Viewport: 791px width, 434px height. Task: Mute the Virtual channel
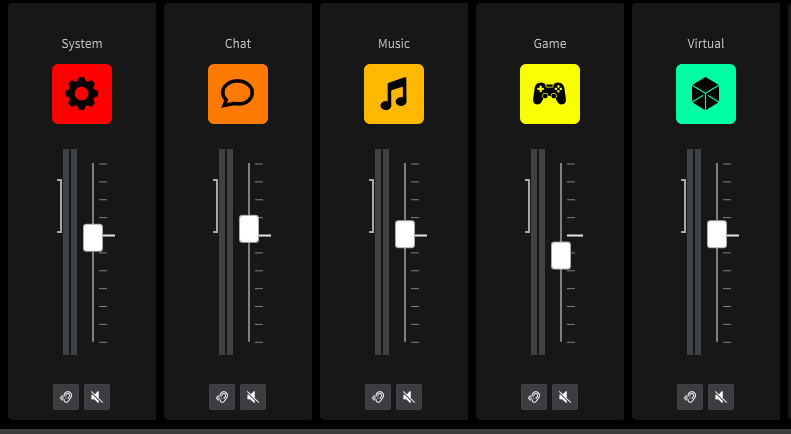[721, 397]
